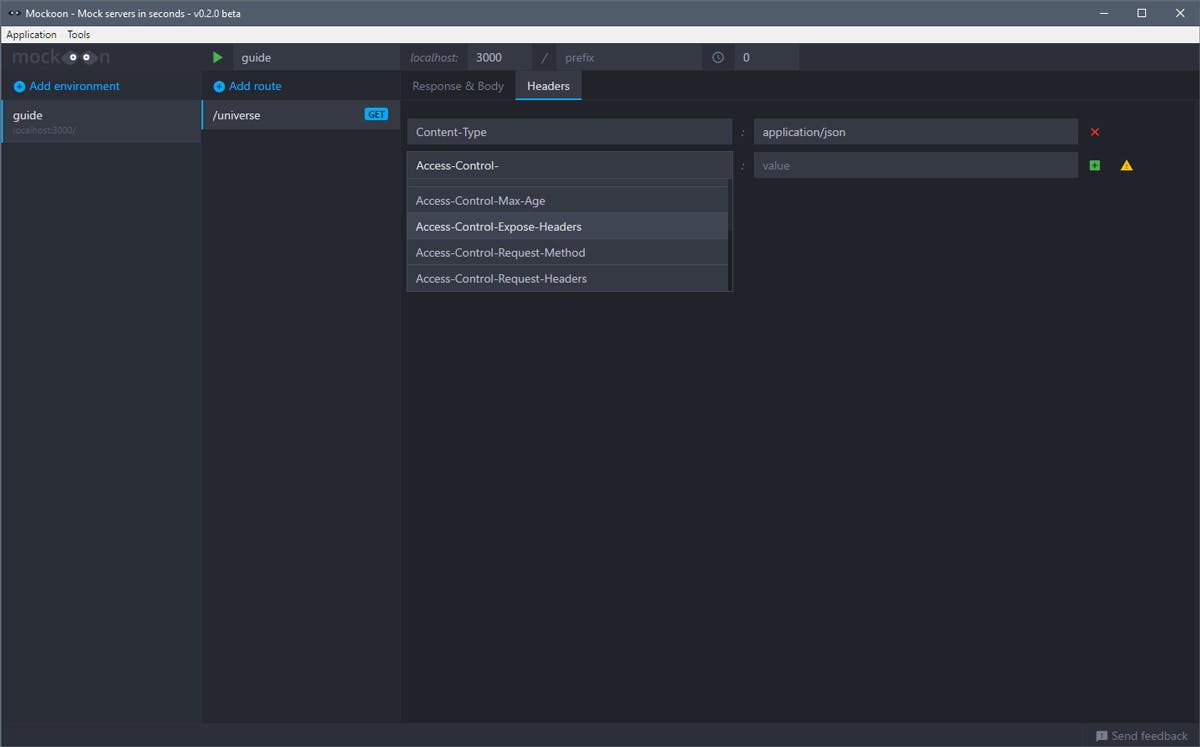
Task: Click the Send feedback chat icon
Action: tap(1102, 736)
